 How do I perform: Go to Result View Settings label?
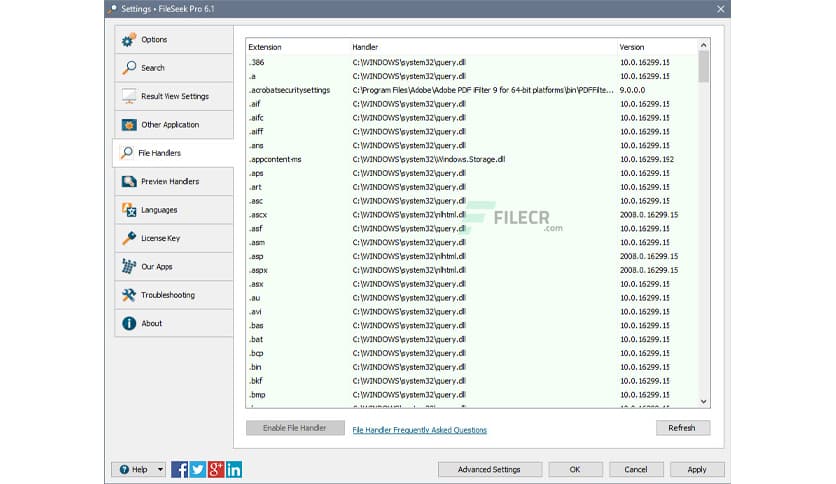pyautogui.click(x=175, y=96)
